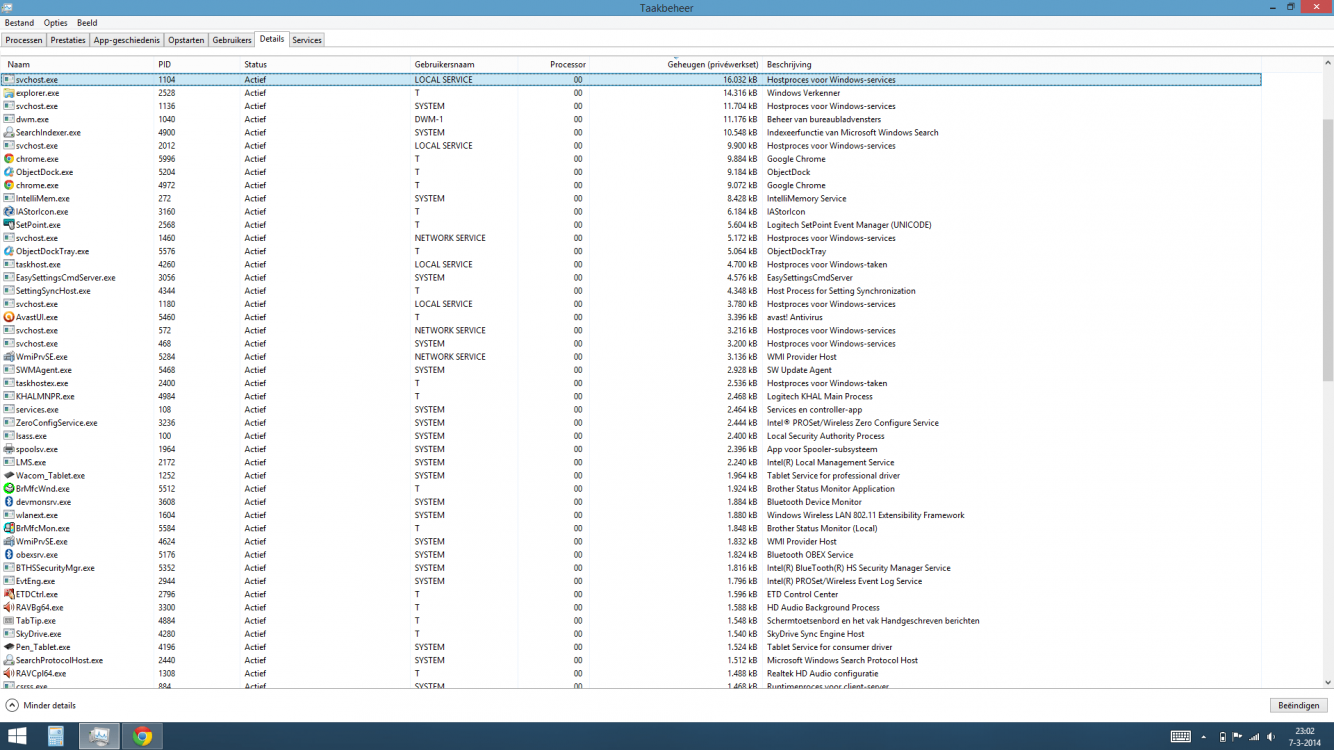
Task: Sort by the Naam column header
Action: 78,64
